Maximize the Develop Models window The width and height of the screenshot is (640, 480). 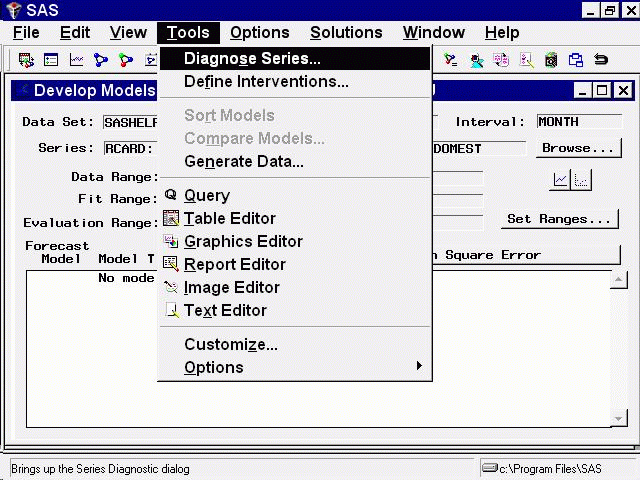point(602,90)
